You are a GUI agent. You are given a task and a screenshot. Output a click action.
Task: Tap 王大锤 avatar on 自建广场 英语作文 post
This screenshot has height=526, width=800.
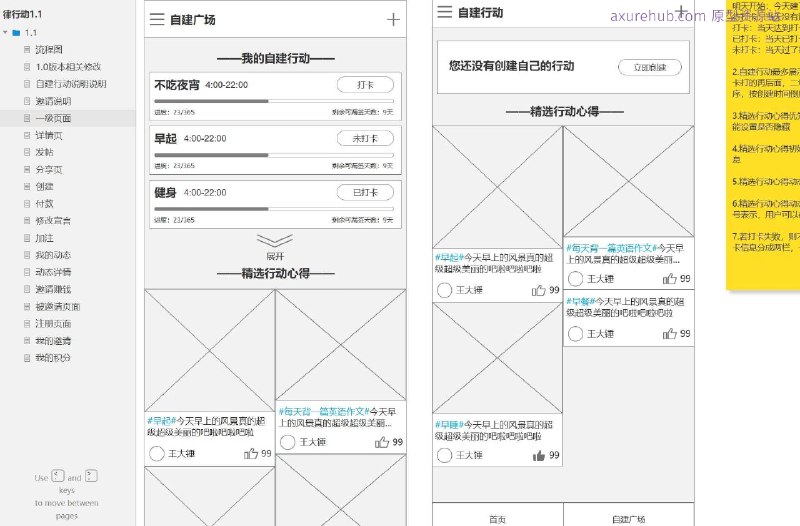pos(288,442)
